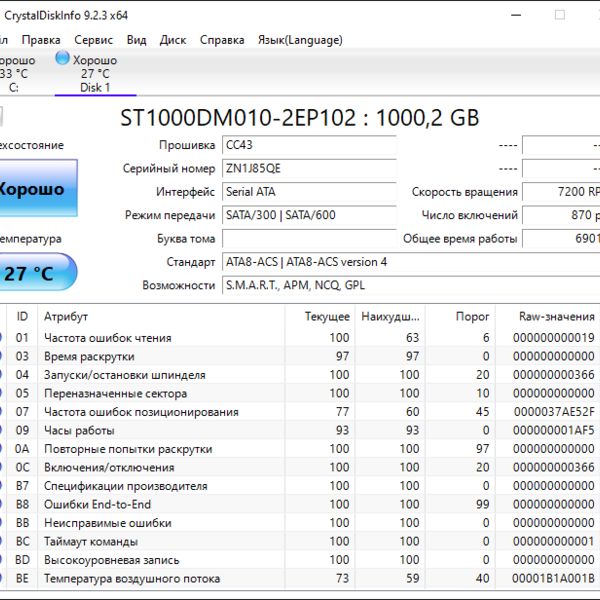This screenshot has height=600, width=600.
Task: Click the Общее время работы value
Action: (561, 238)
